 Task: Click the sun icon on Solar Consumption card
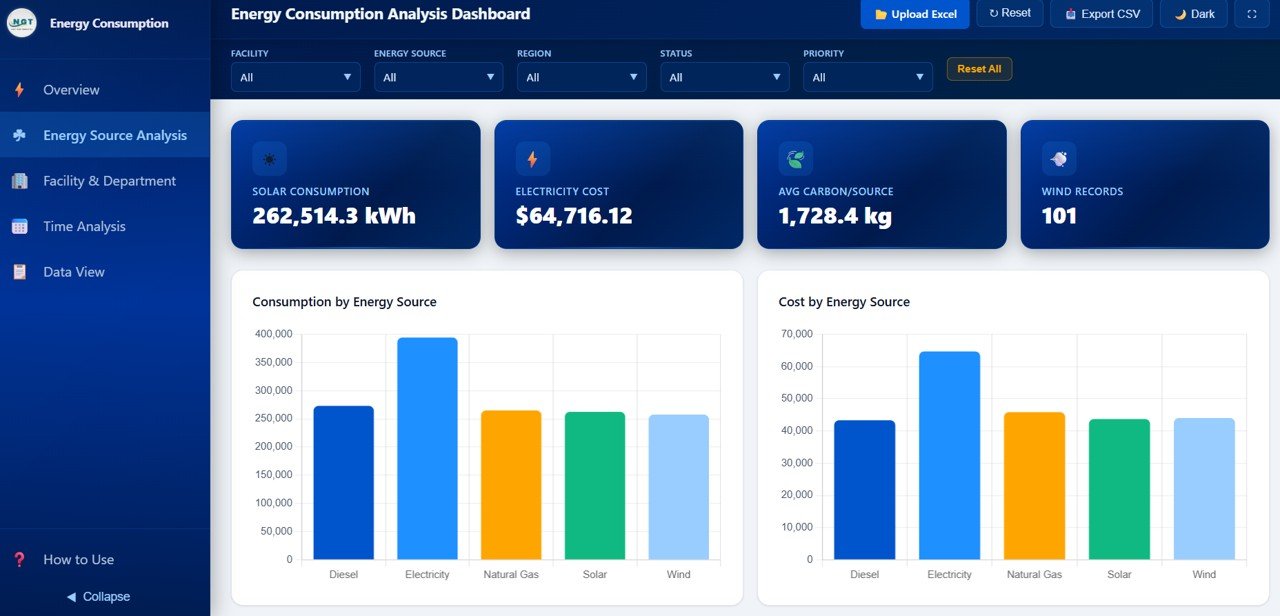coord(269,159)
